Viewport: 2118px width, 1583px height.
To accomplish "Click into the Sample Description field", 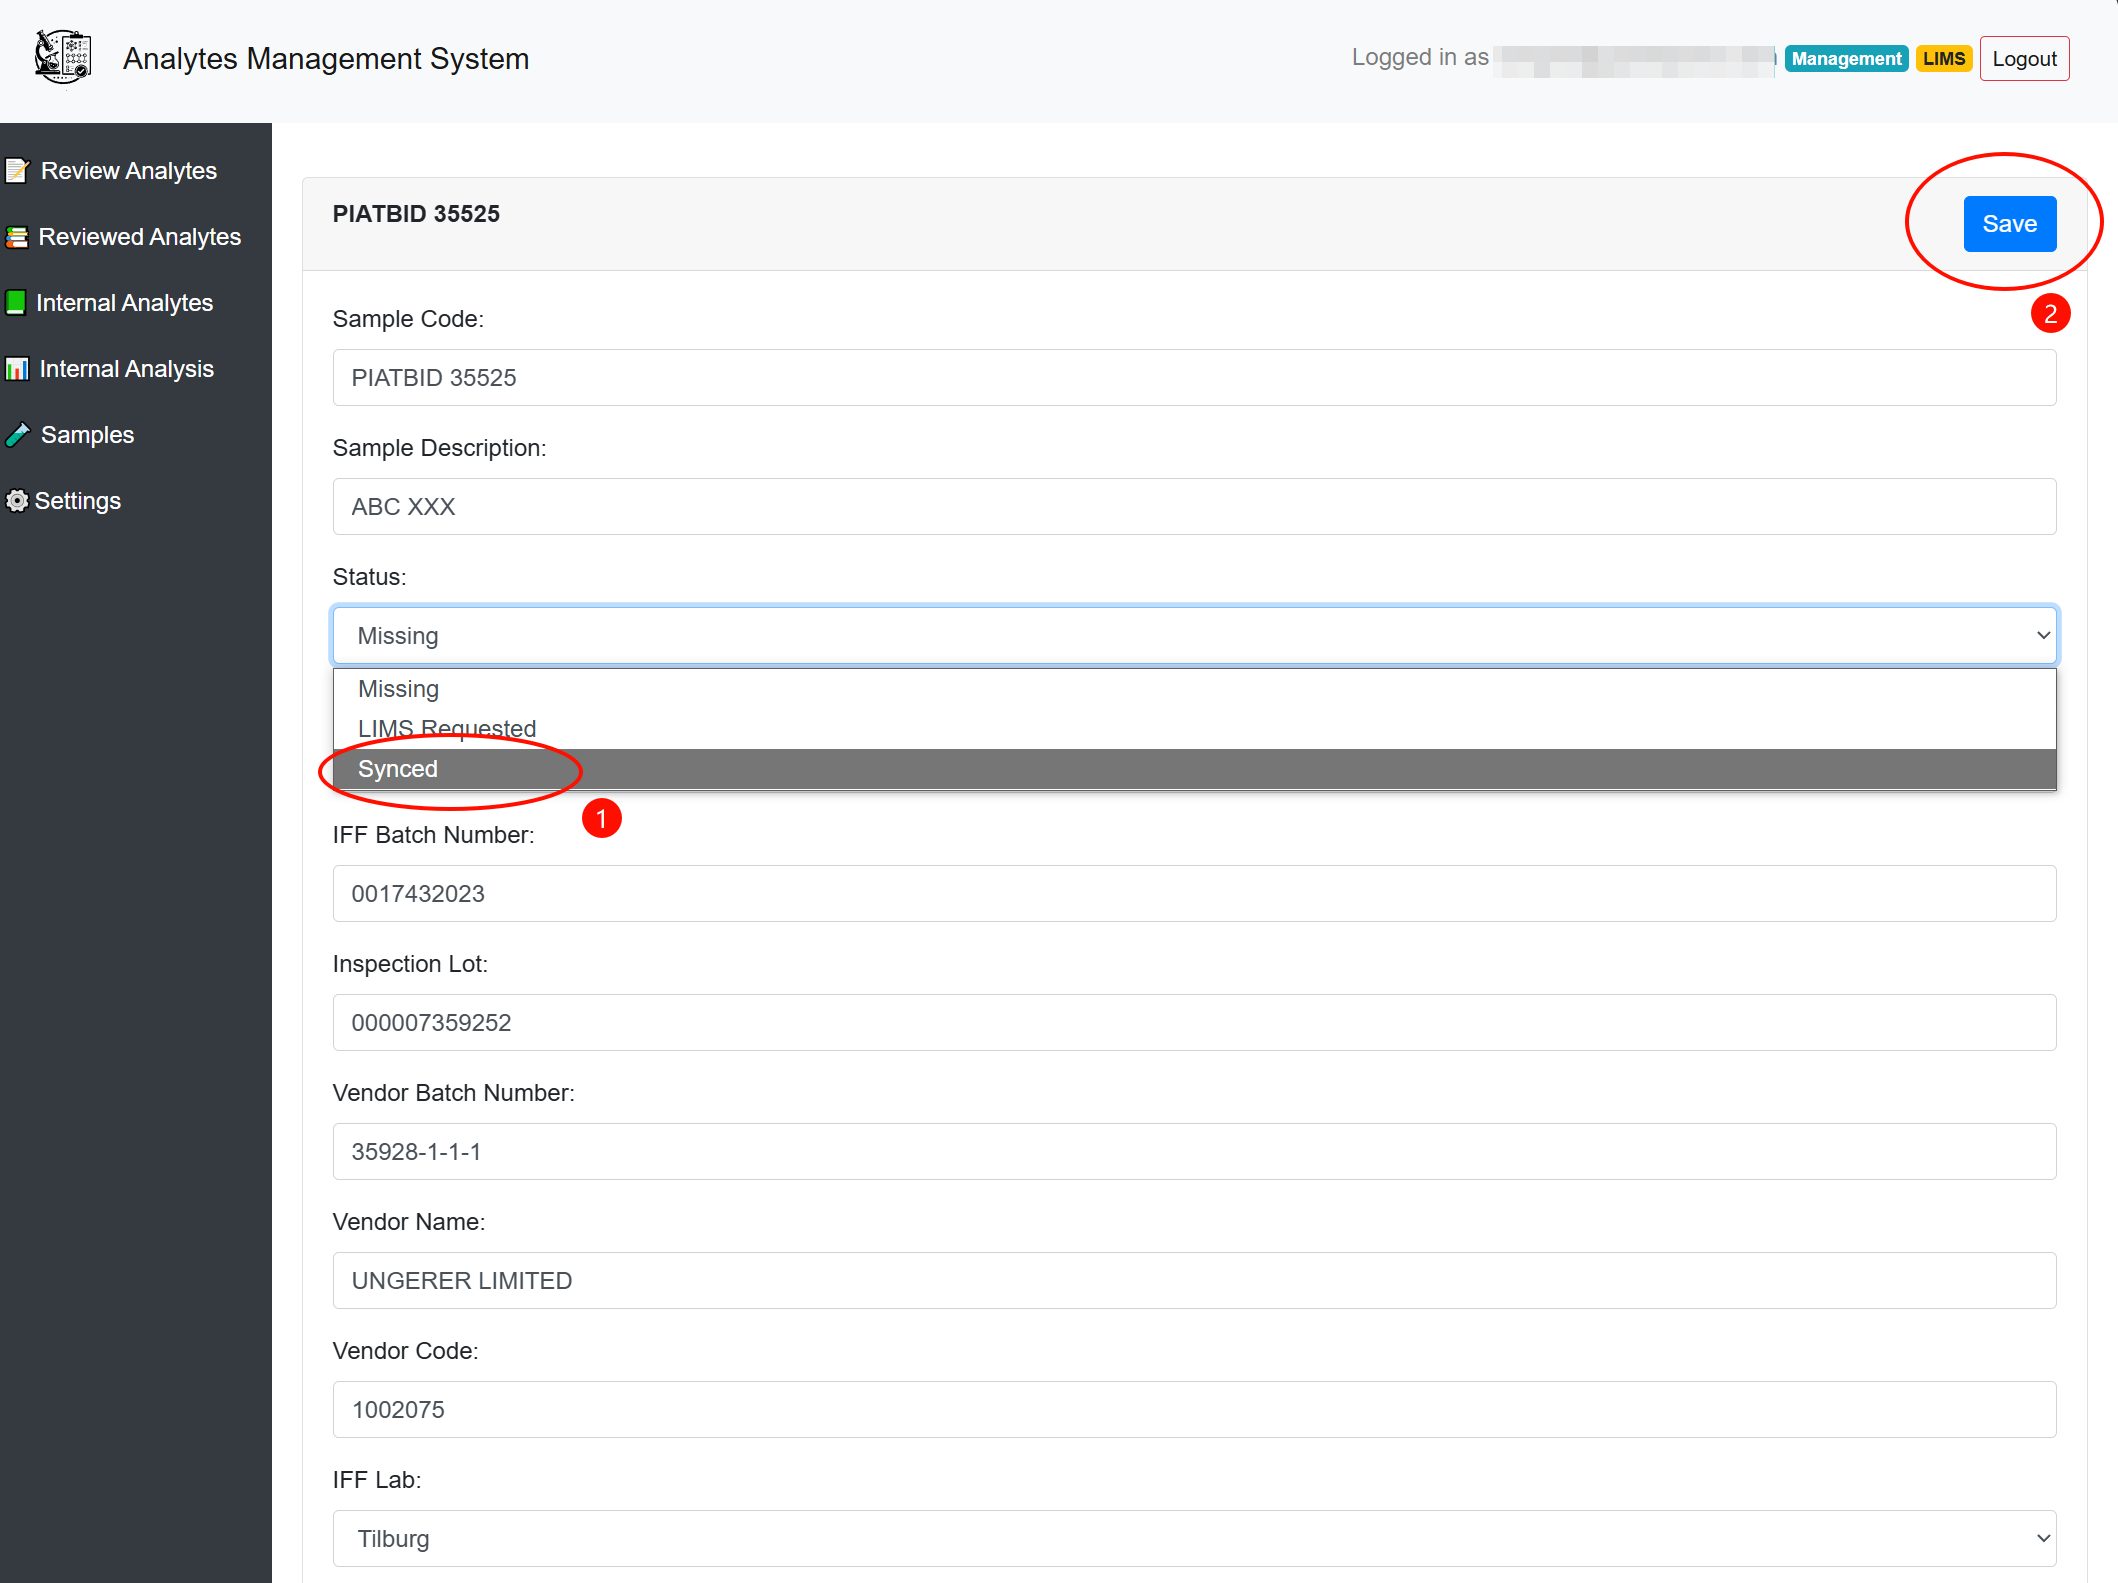I will coord(1194,507).
